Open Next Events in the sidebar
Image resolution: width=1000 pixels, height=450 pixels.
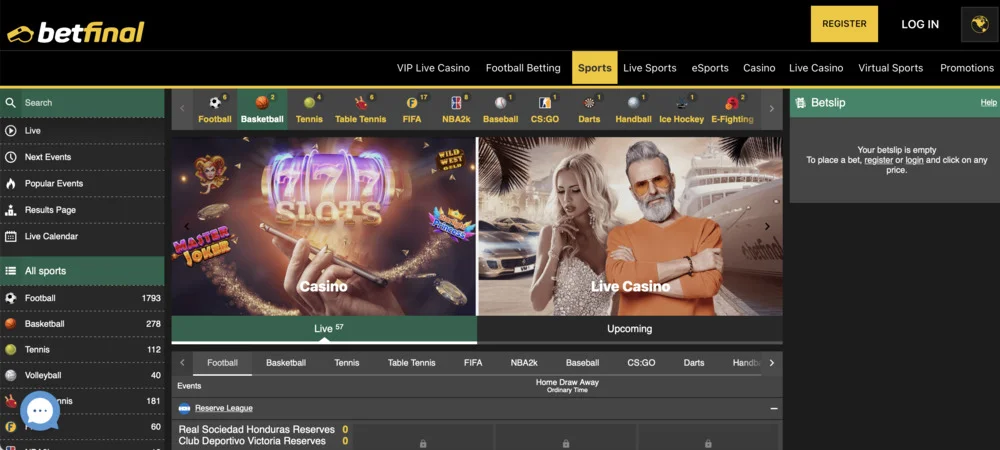[82, 157]
